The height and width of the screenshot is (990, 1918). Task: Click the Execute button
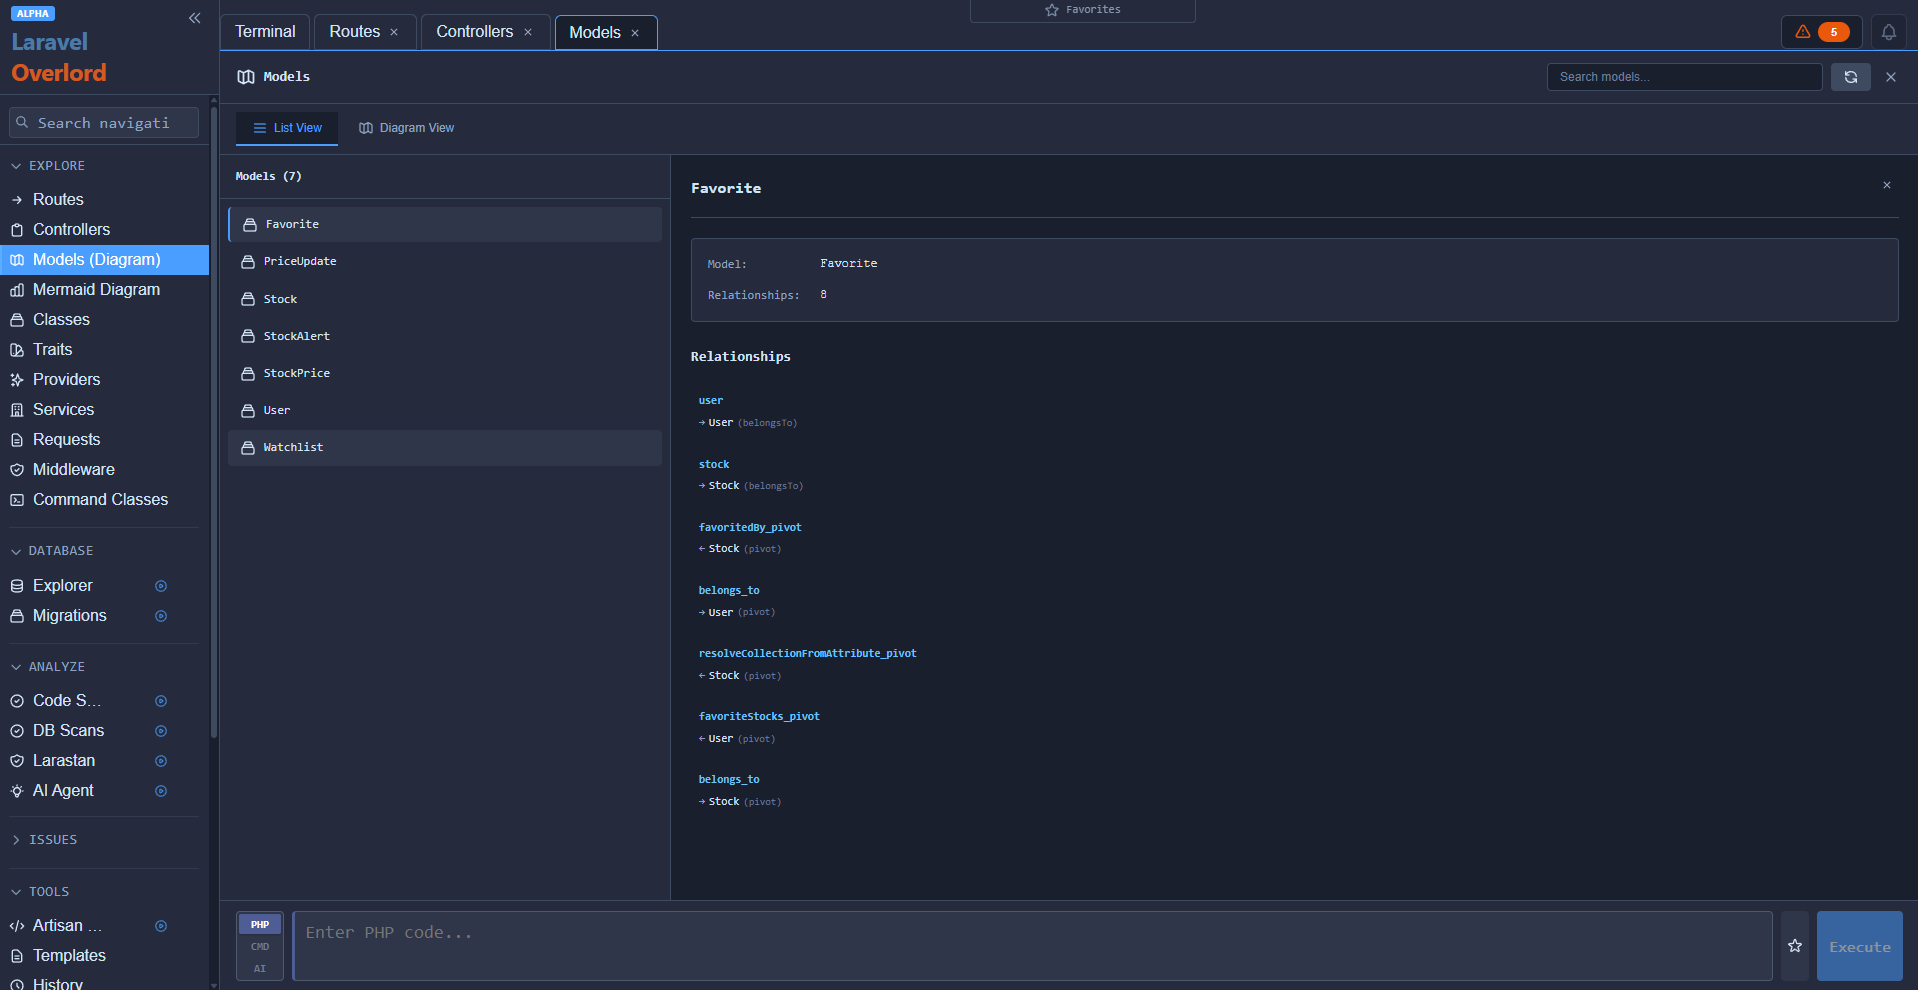[x=1860, y=946]
